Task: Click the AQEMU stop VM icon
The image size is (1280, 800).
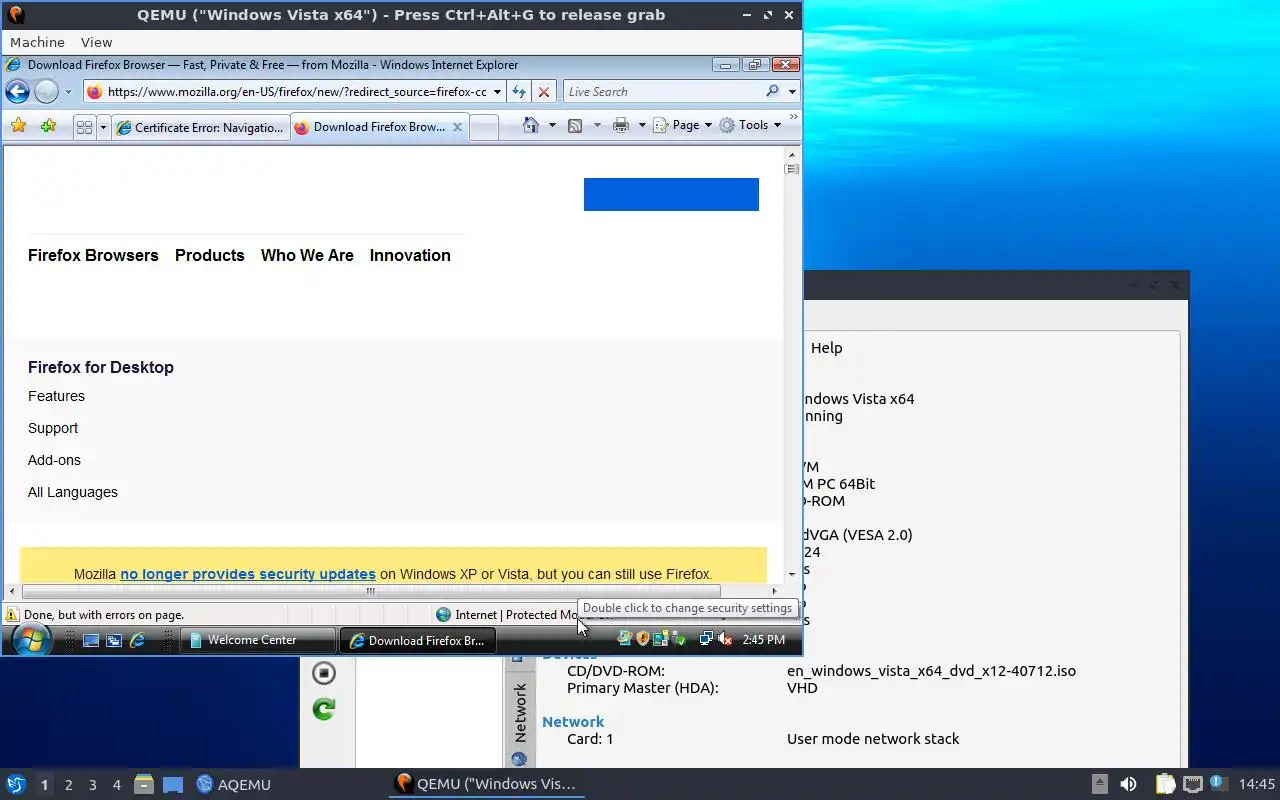Action: pyautogui.click(x=323, y=673)
